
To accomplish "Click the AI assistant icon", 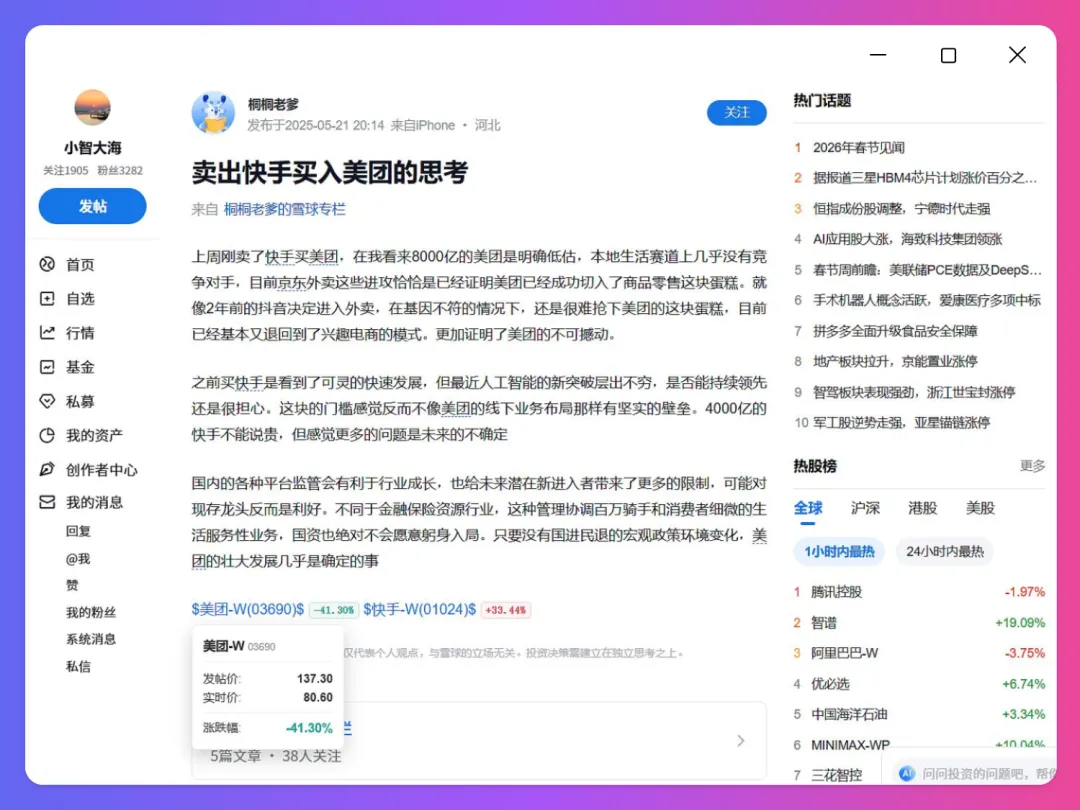I will coord(907,773).
